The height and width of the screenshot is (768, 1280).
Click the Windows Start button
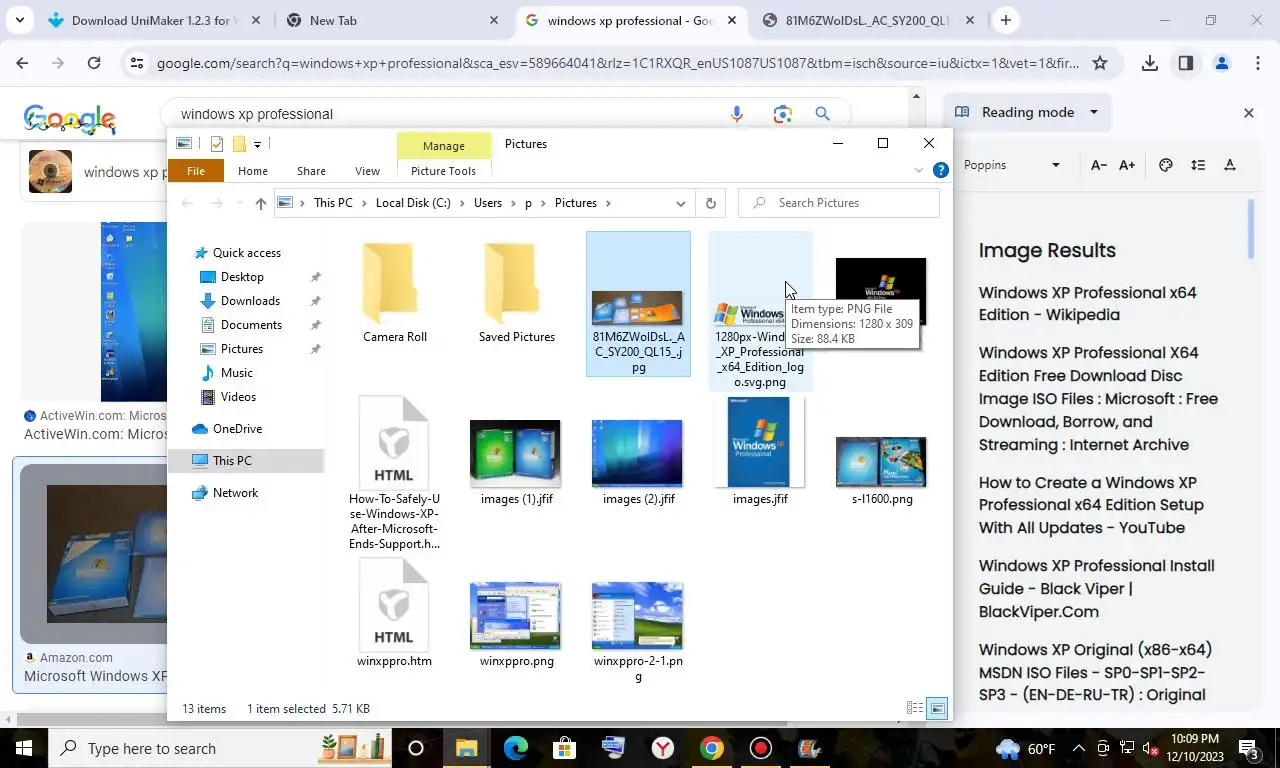[24, 748]
